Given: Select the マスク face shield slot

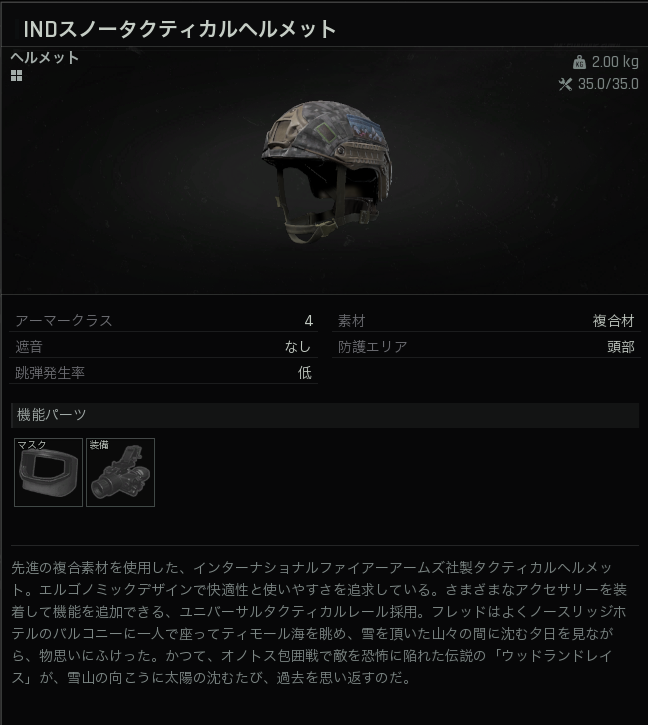Looking at the screenshot, I should tap(49, 472).
